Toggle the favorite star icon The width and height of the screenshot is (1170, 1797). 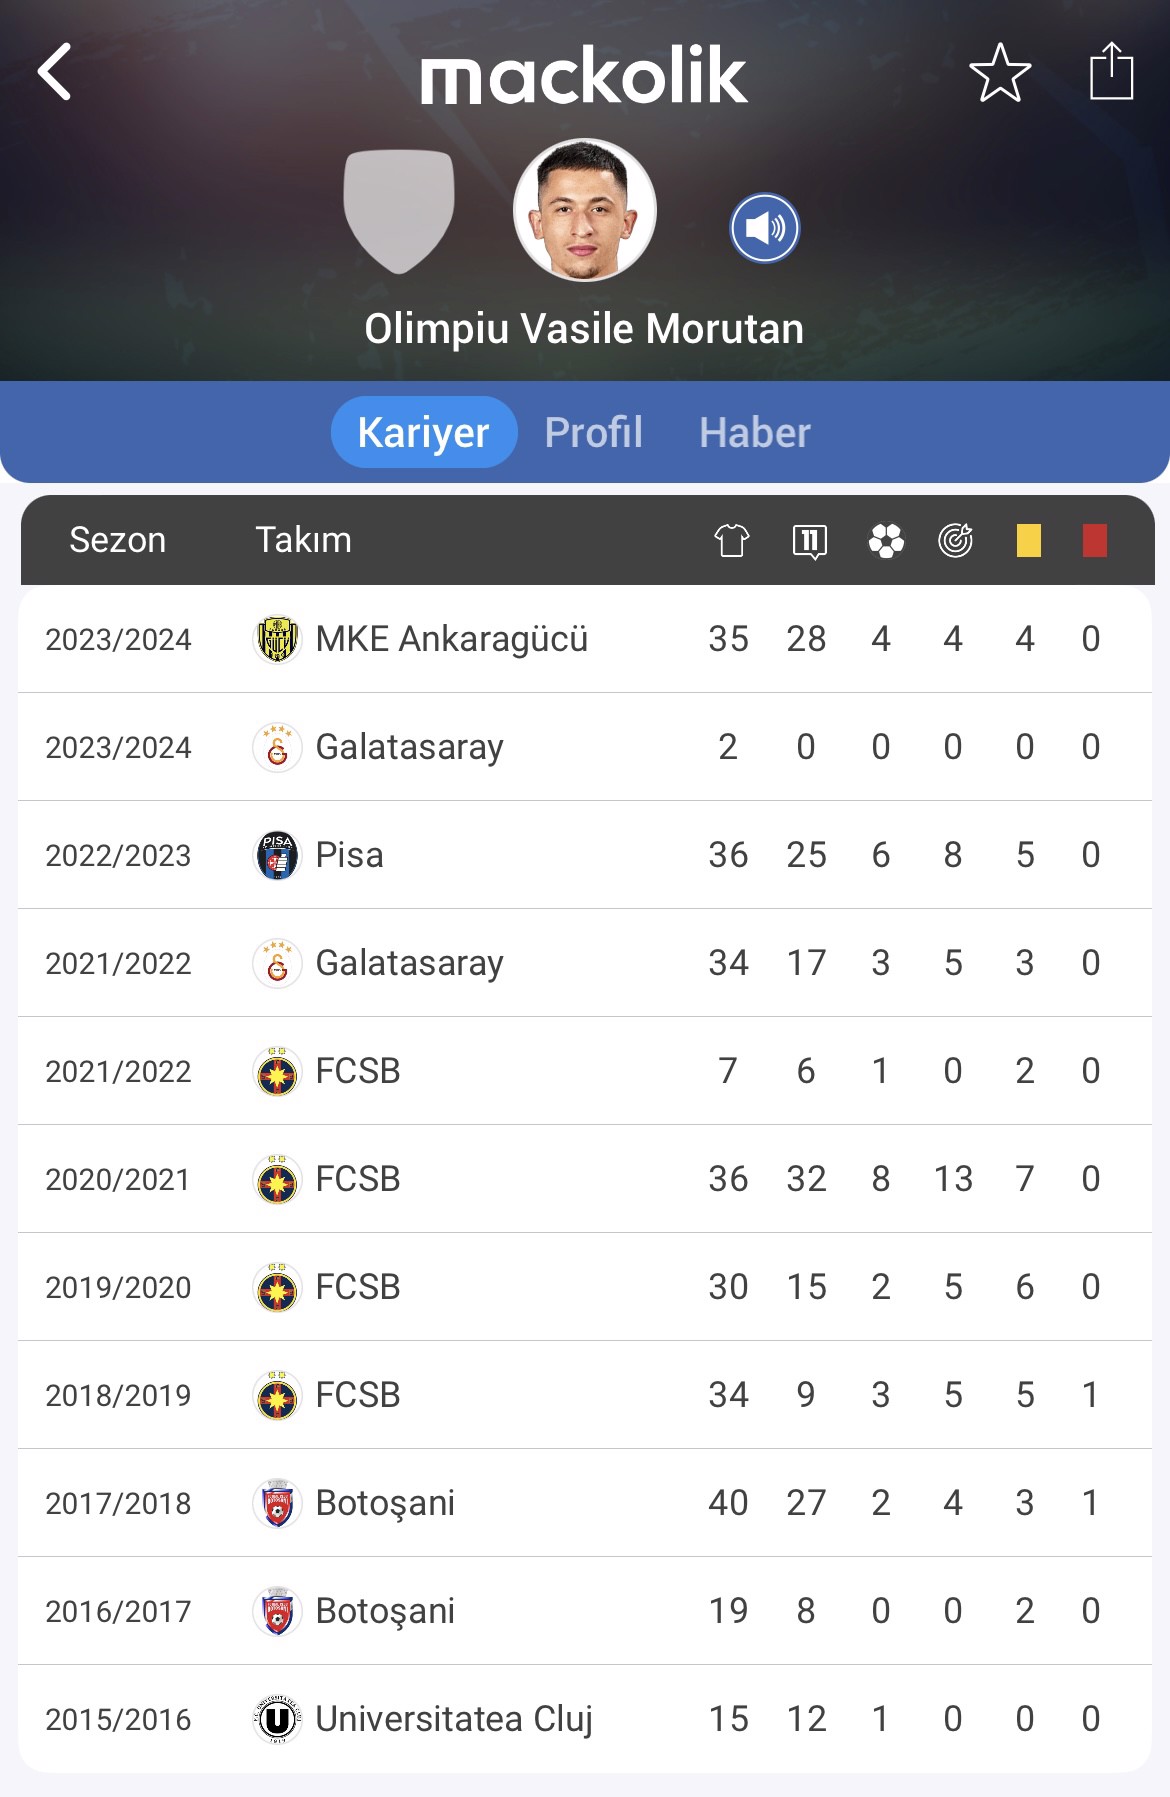coord(999,72)
